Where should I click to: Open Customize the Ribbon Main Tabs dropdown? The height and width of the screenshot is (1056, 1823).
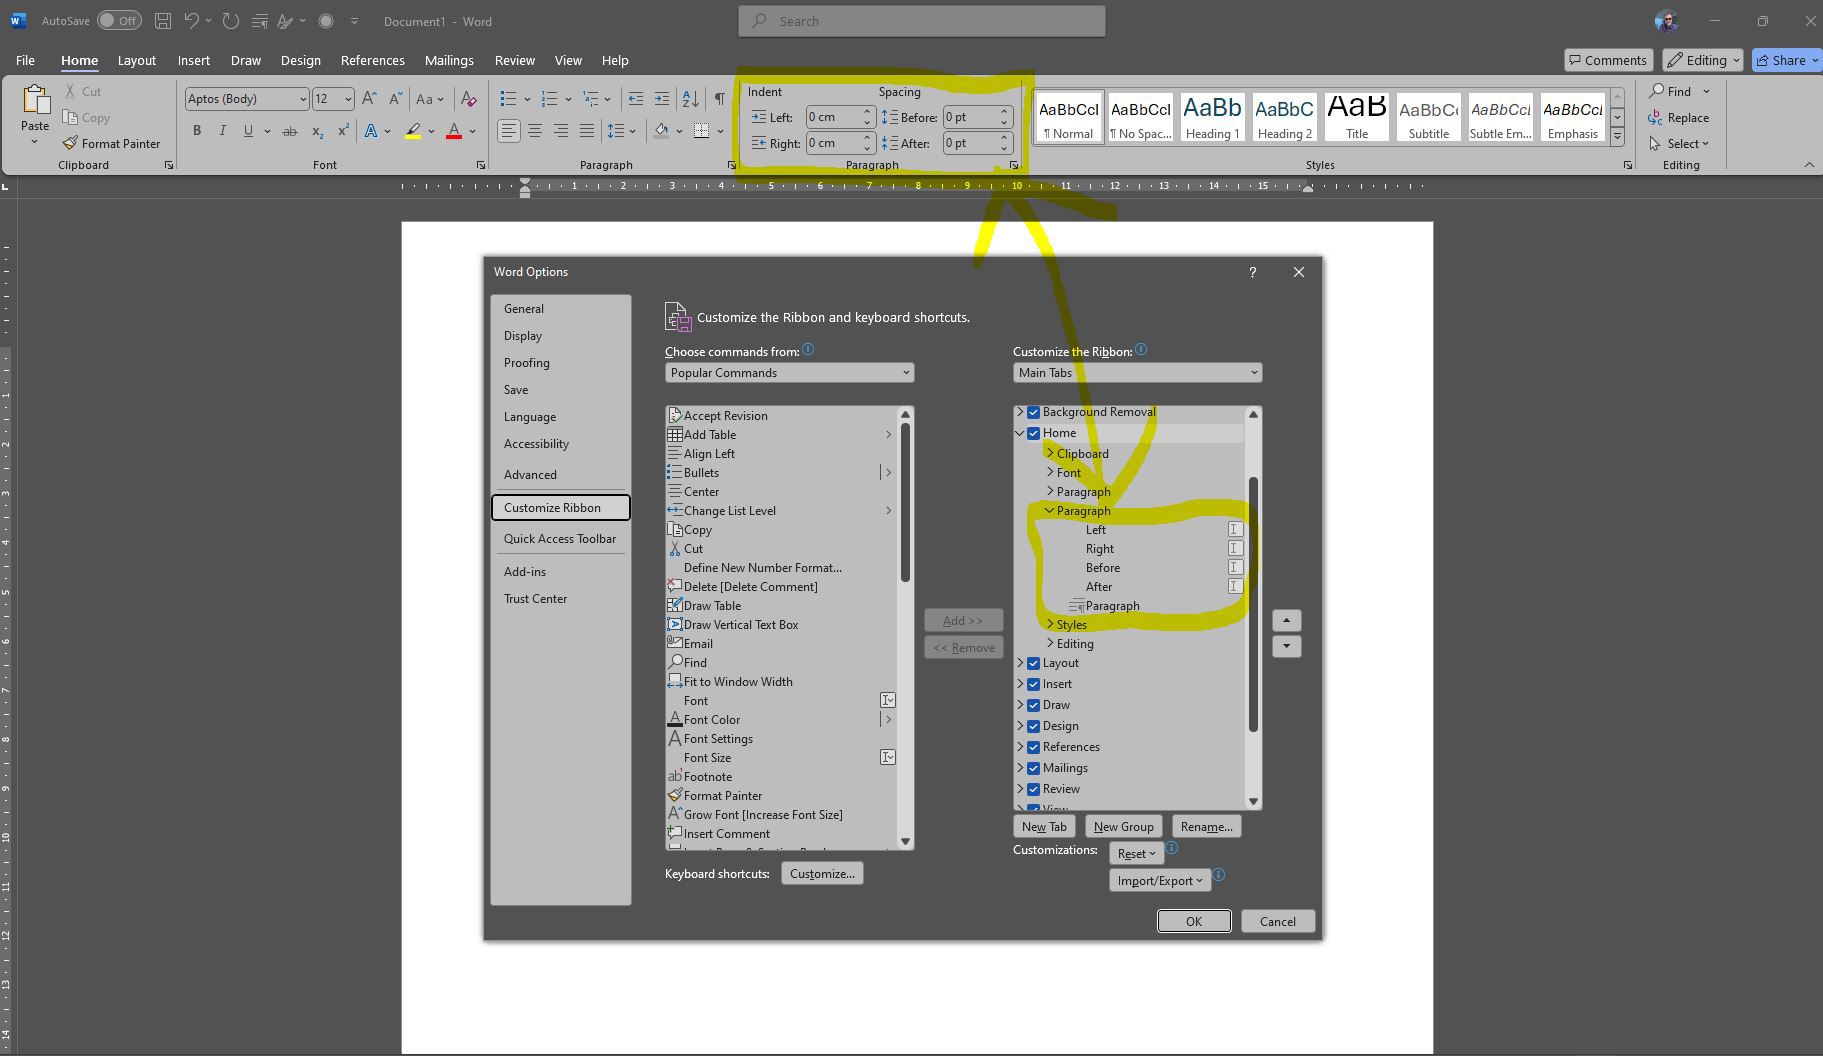1137,372
